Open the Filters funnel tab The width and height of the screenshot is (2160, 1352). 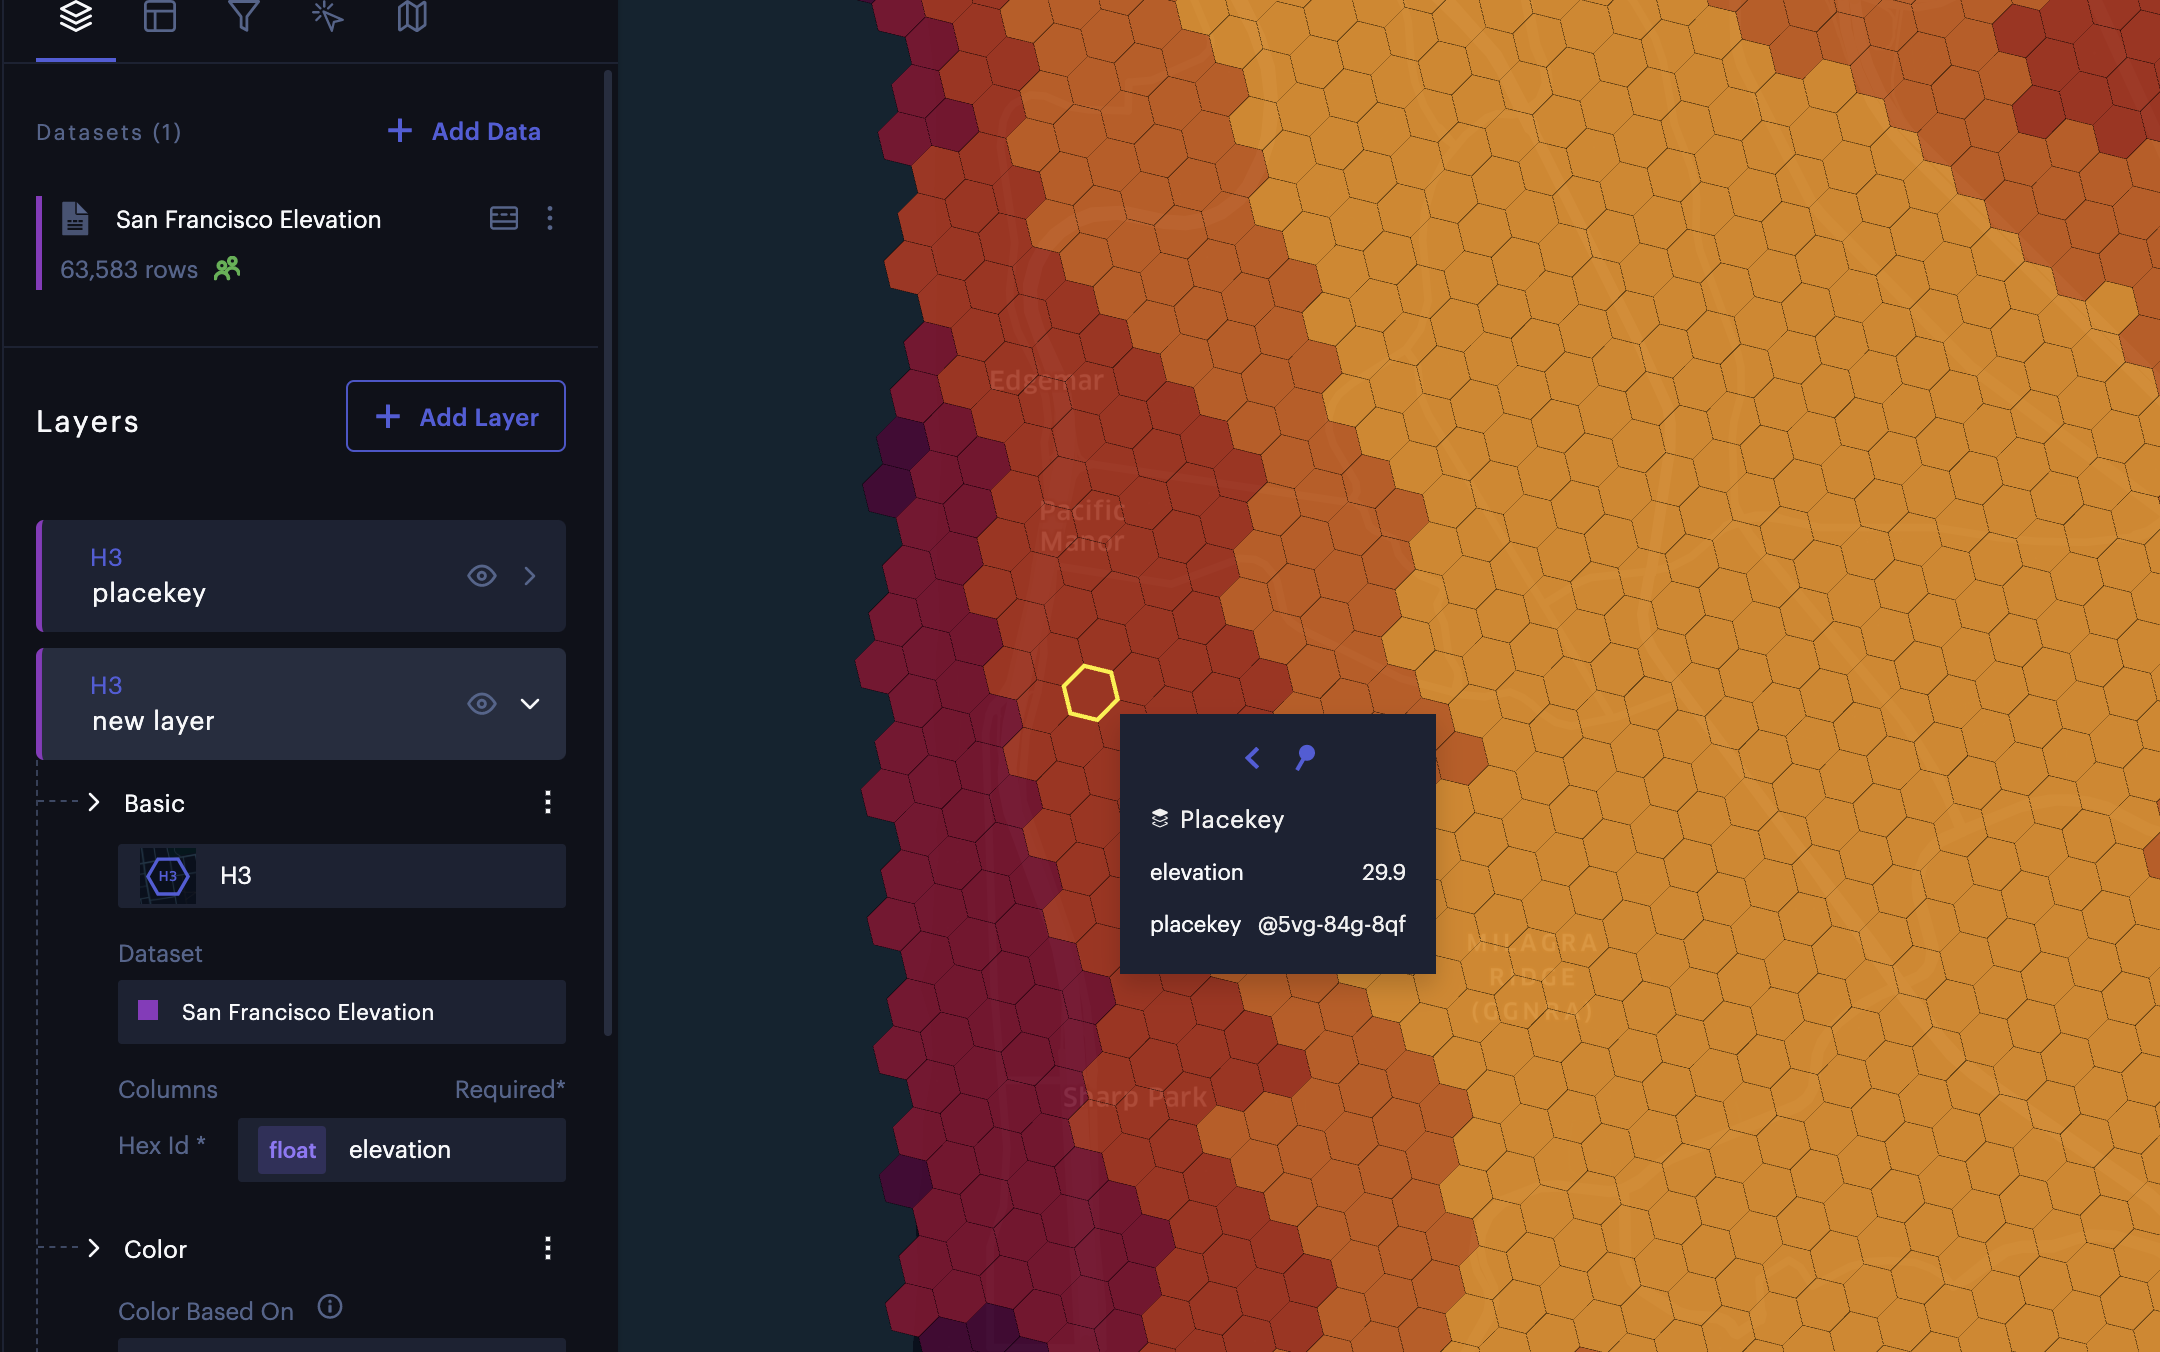pos(244,17)
